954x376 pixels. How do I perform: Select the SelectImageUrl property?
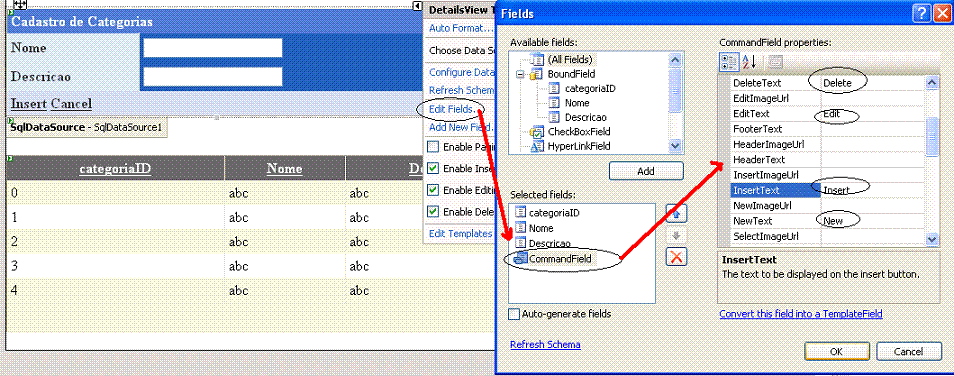[x=828, y=236]
